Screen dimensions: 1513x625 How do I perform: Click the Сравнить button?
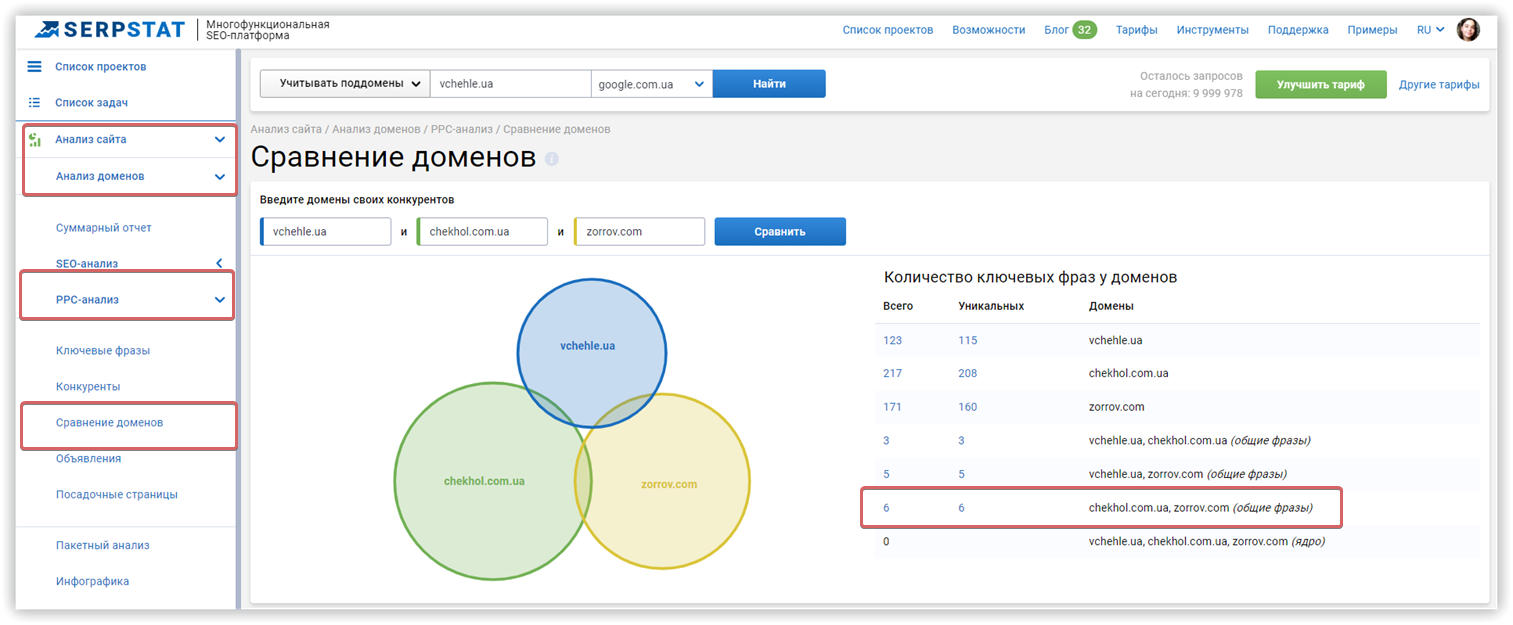pos(780,231)
